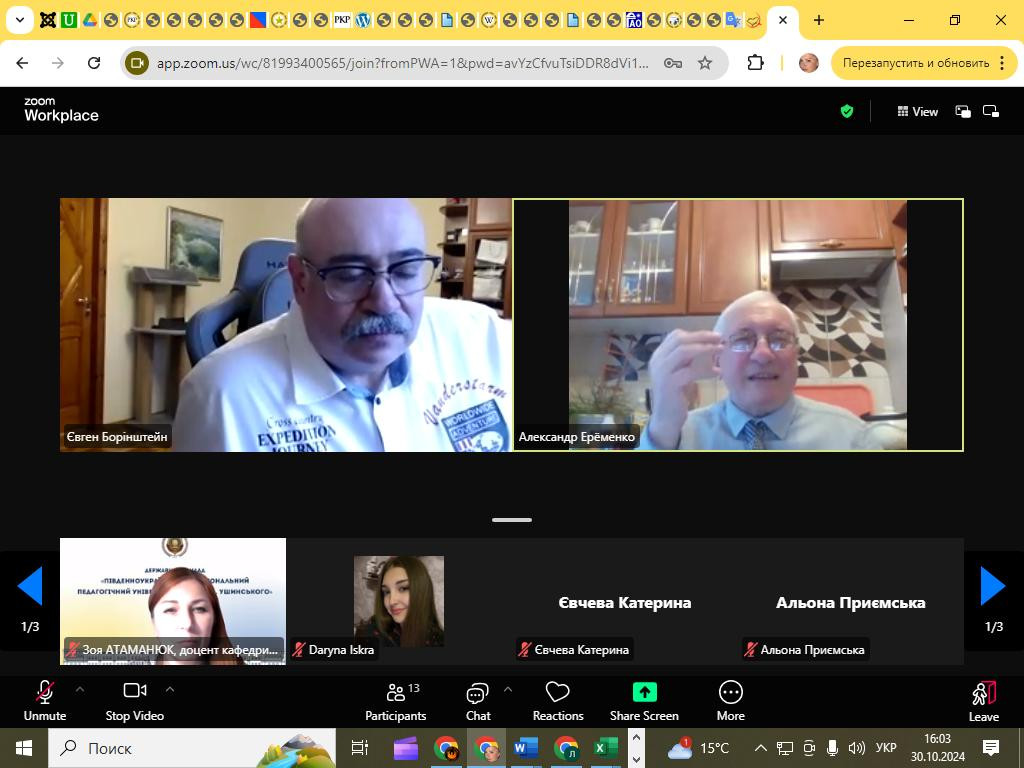Click the rightmost window icon in Zoom header
Viewport: 1024px width, 768px height.
pos(991,112)
